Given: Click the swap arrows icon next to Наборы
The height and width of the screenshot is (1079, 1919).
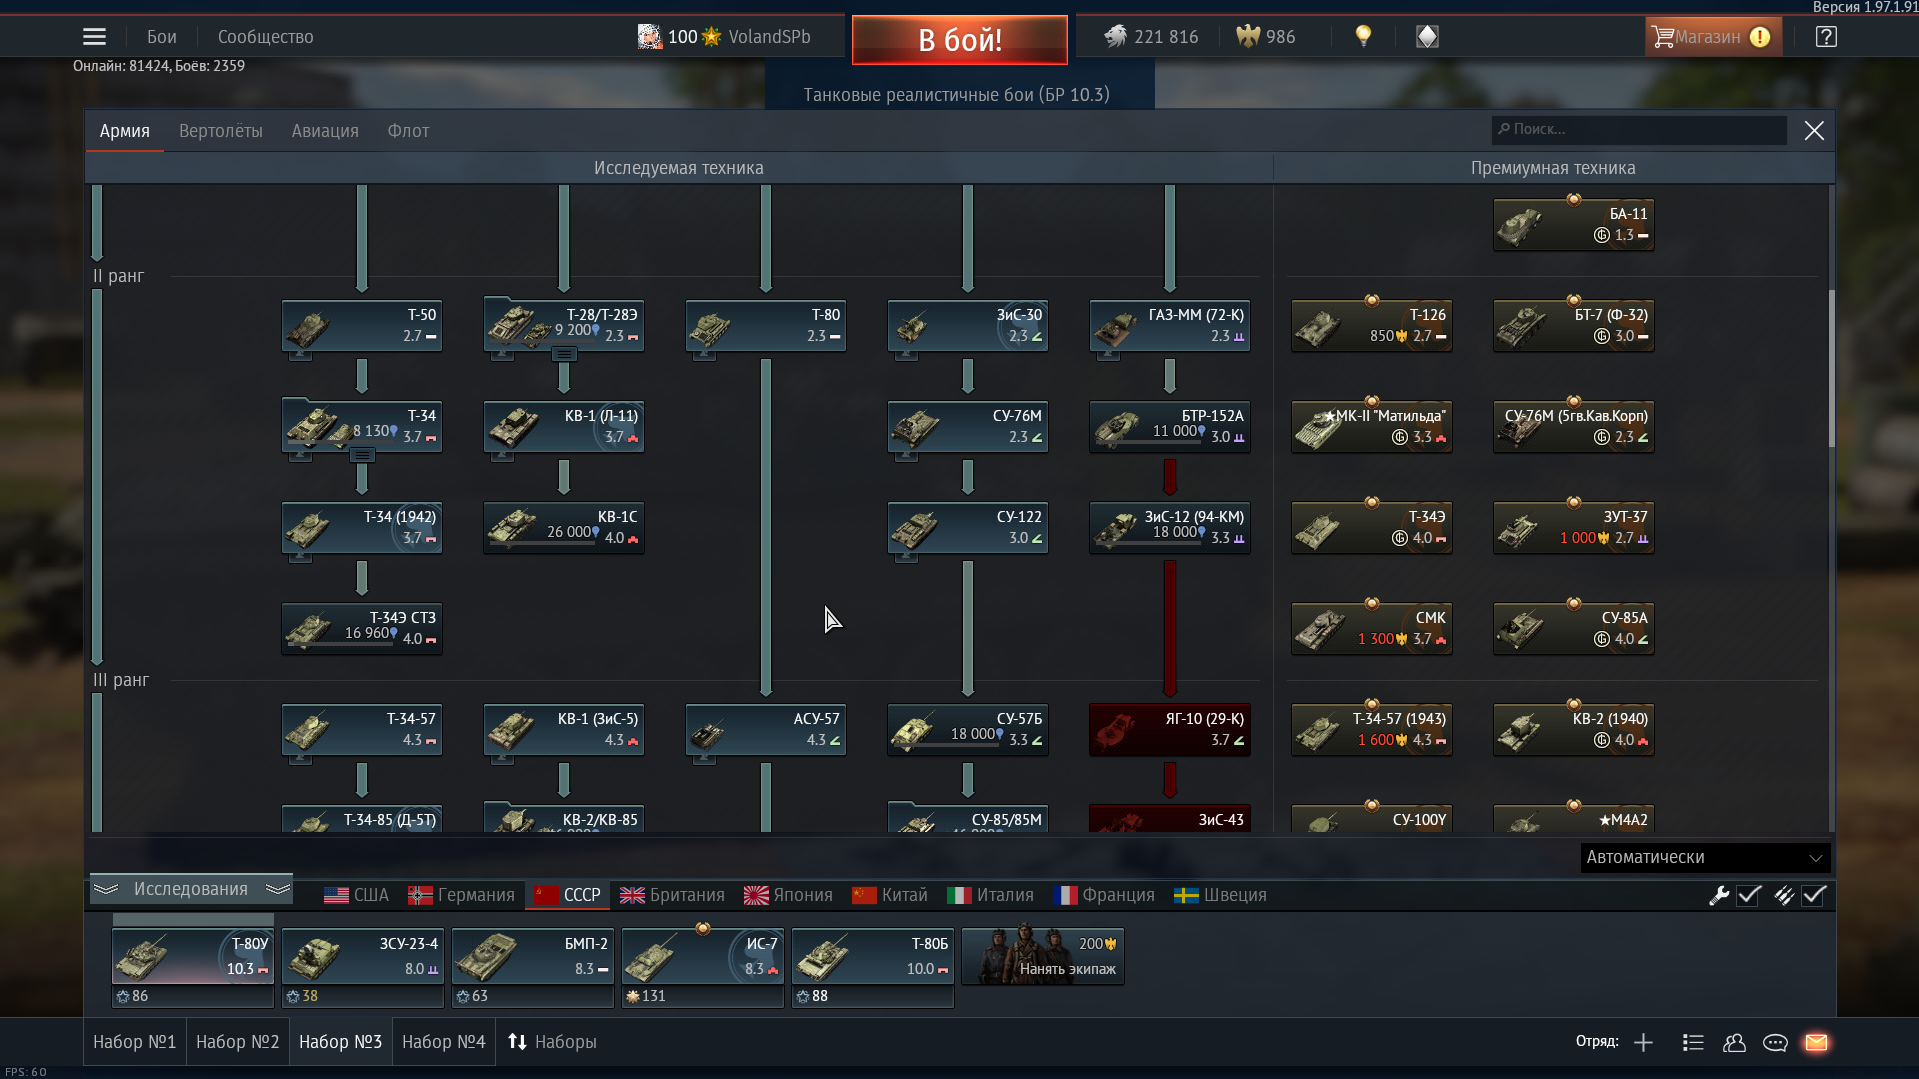Looking at the screenshot, I should click(x=517, y=1042).
